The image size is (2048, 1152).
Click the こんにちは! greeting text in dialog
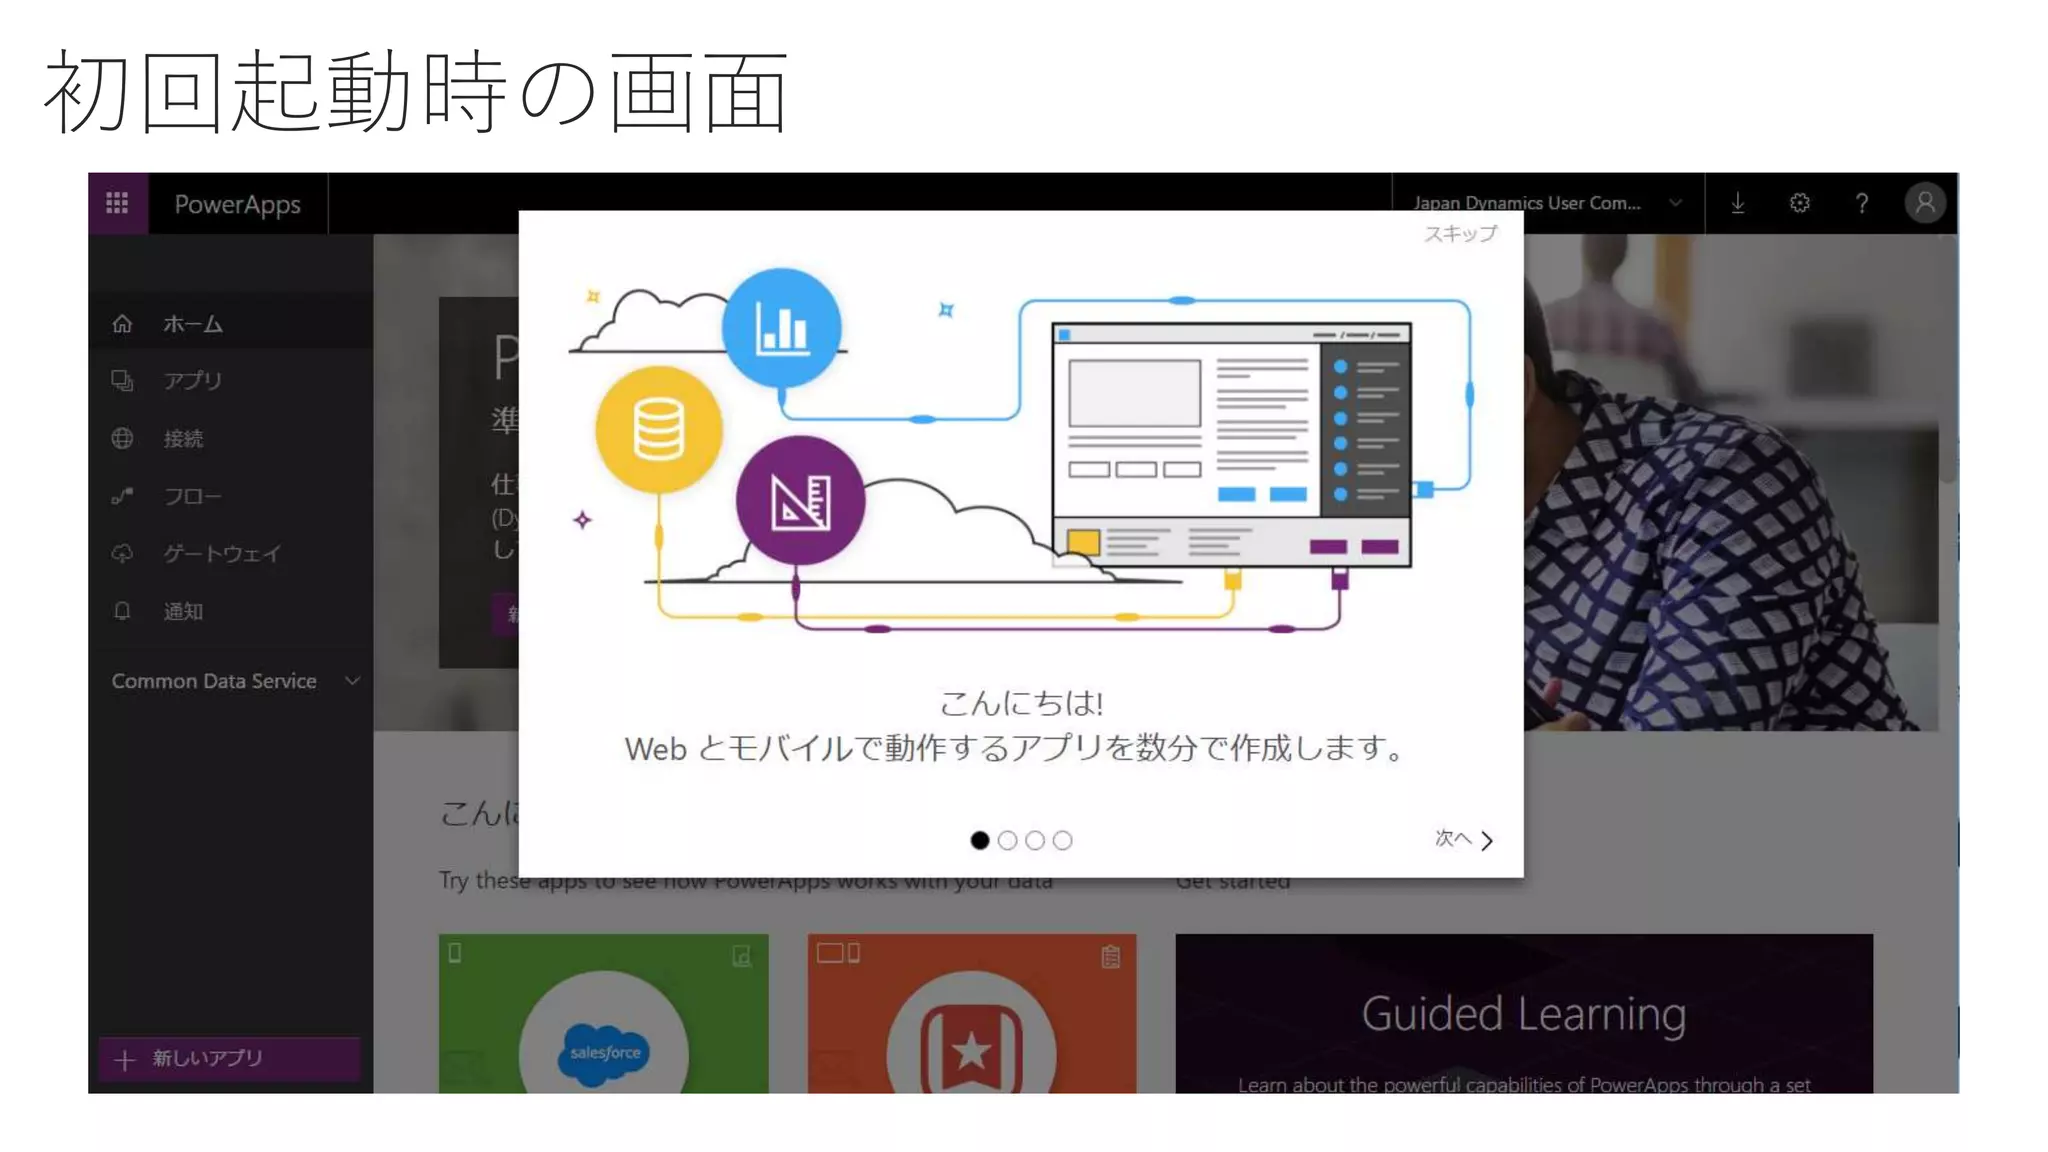(1021, 703)
